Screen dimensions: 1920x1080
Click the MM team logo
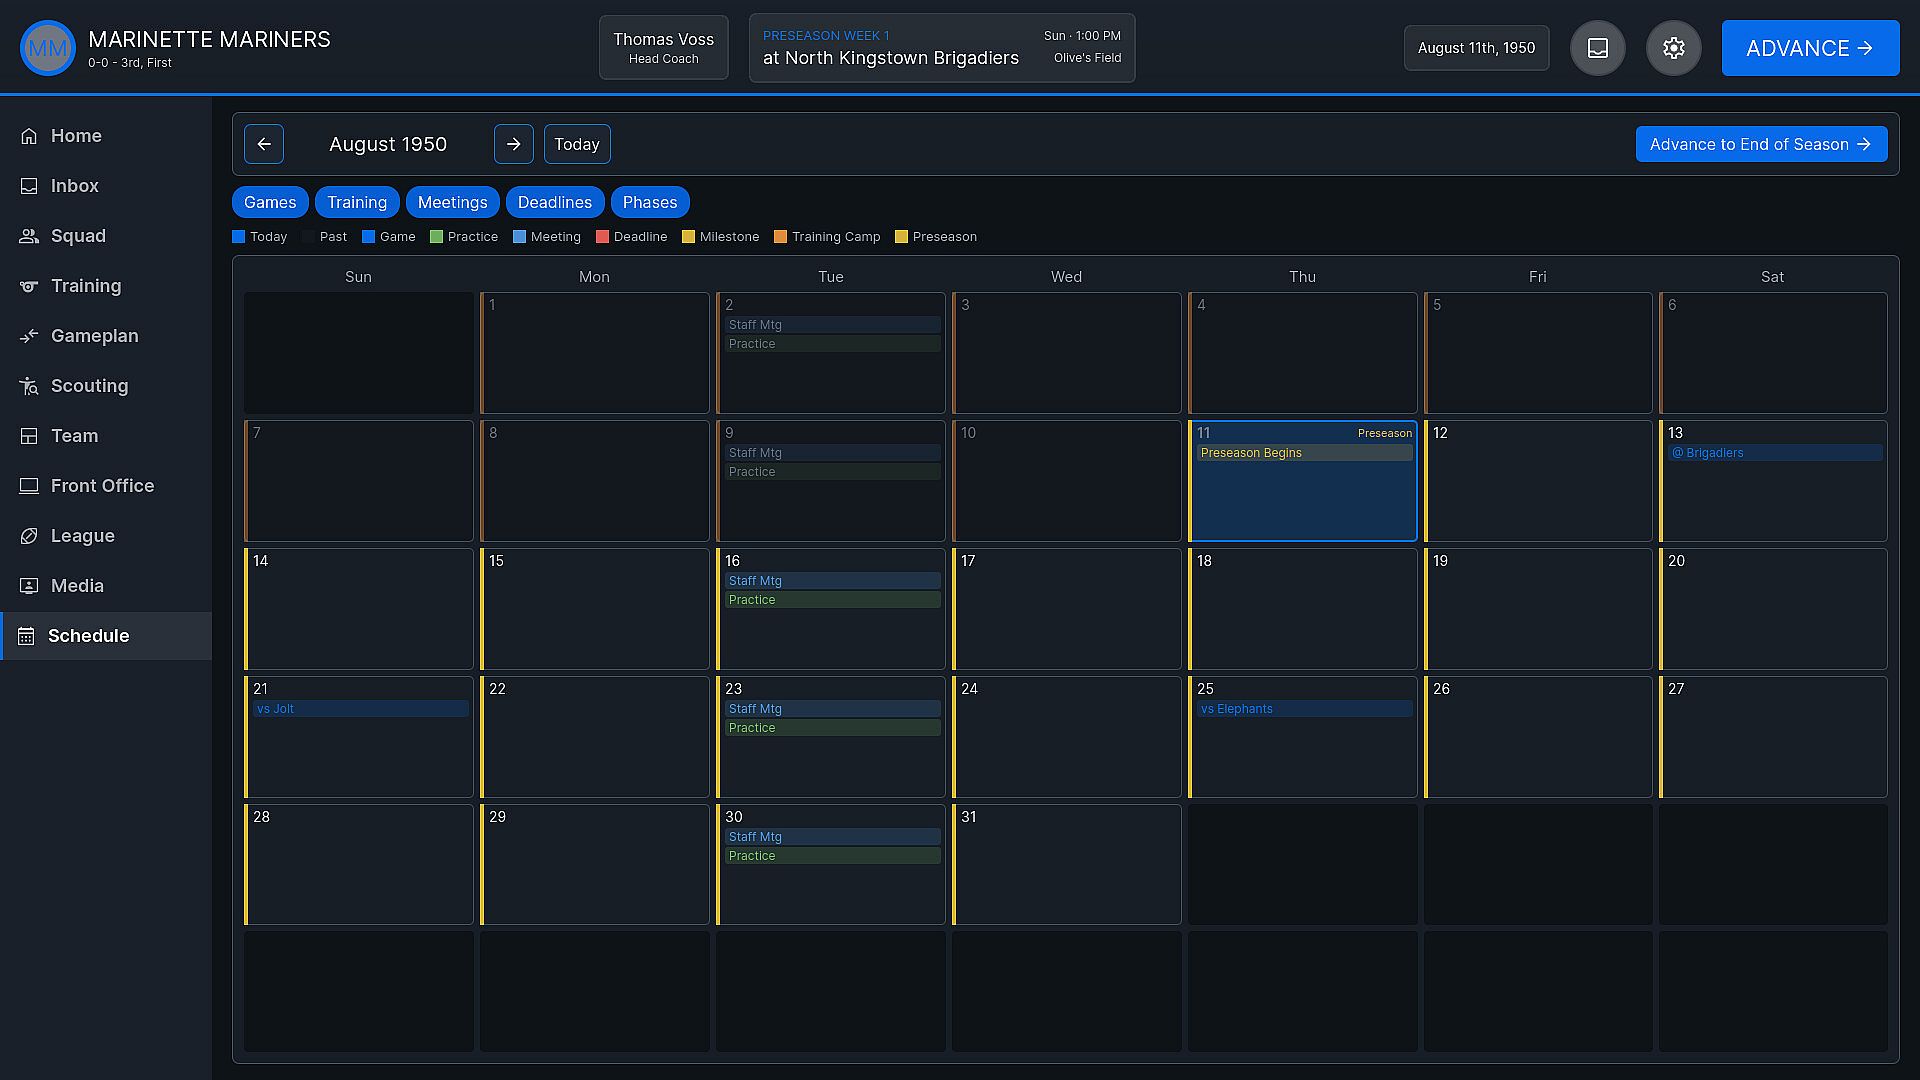(x=48, y=48)
